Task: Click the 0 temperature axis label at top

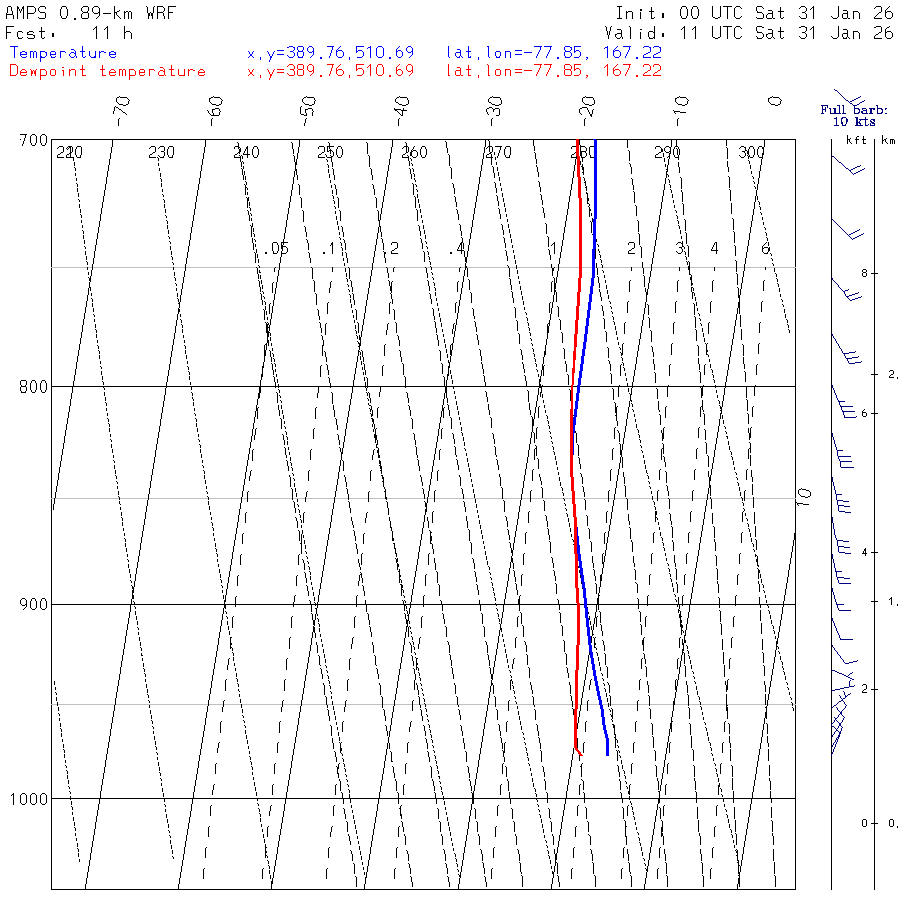Action: pos(775,102)
